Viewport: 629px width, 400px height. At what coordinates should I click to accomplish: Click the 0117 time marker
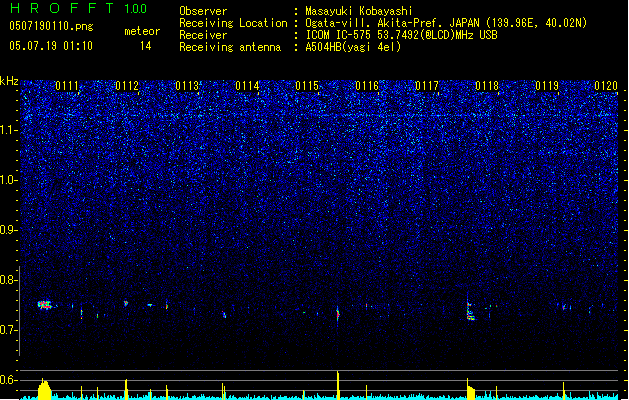coord(427,86)
